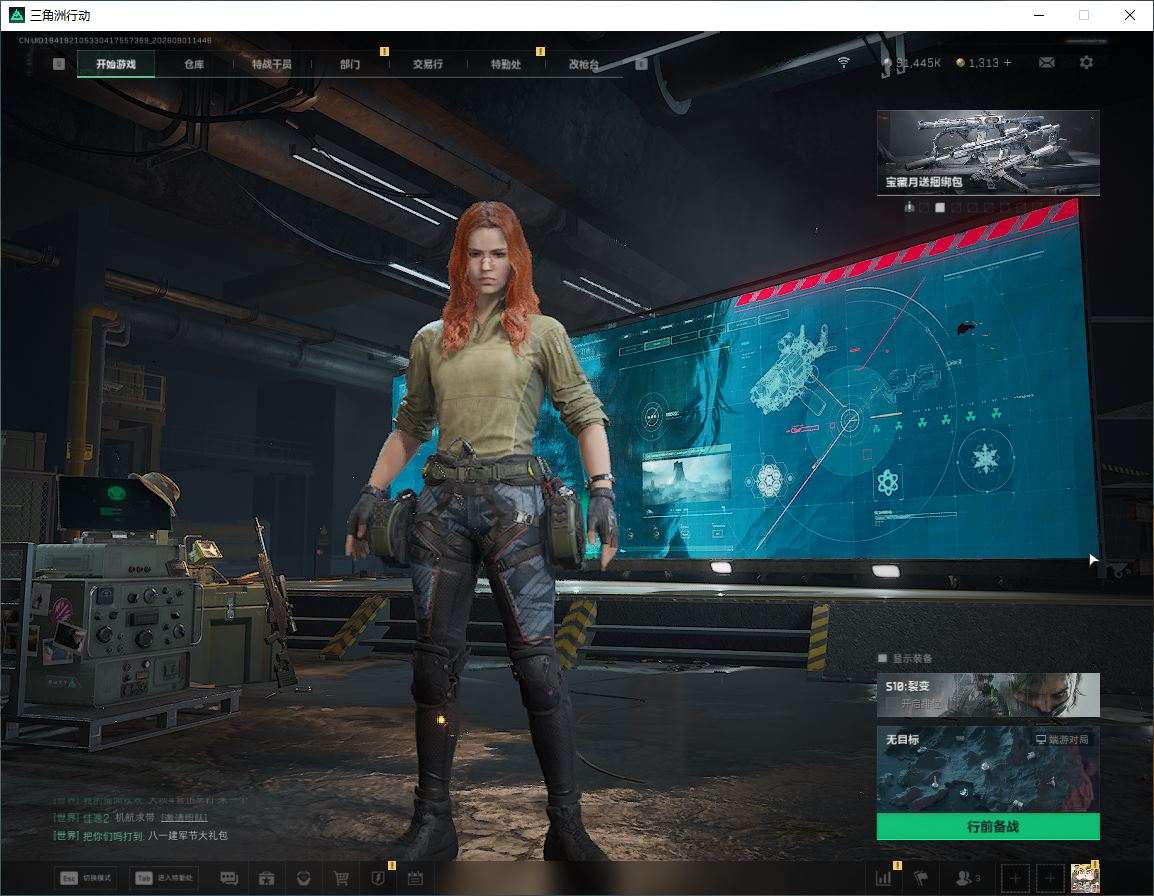Click the 31,445K currency balance
Image resolution: width=1154 pixels, height=896 pixels.
click(913, 63)
